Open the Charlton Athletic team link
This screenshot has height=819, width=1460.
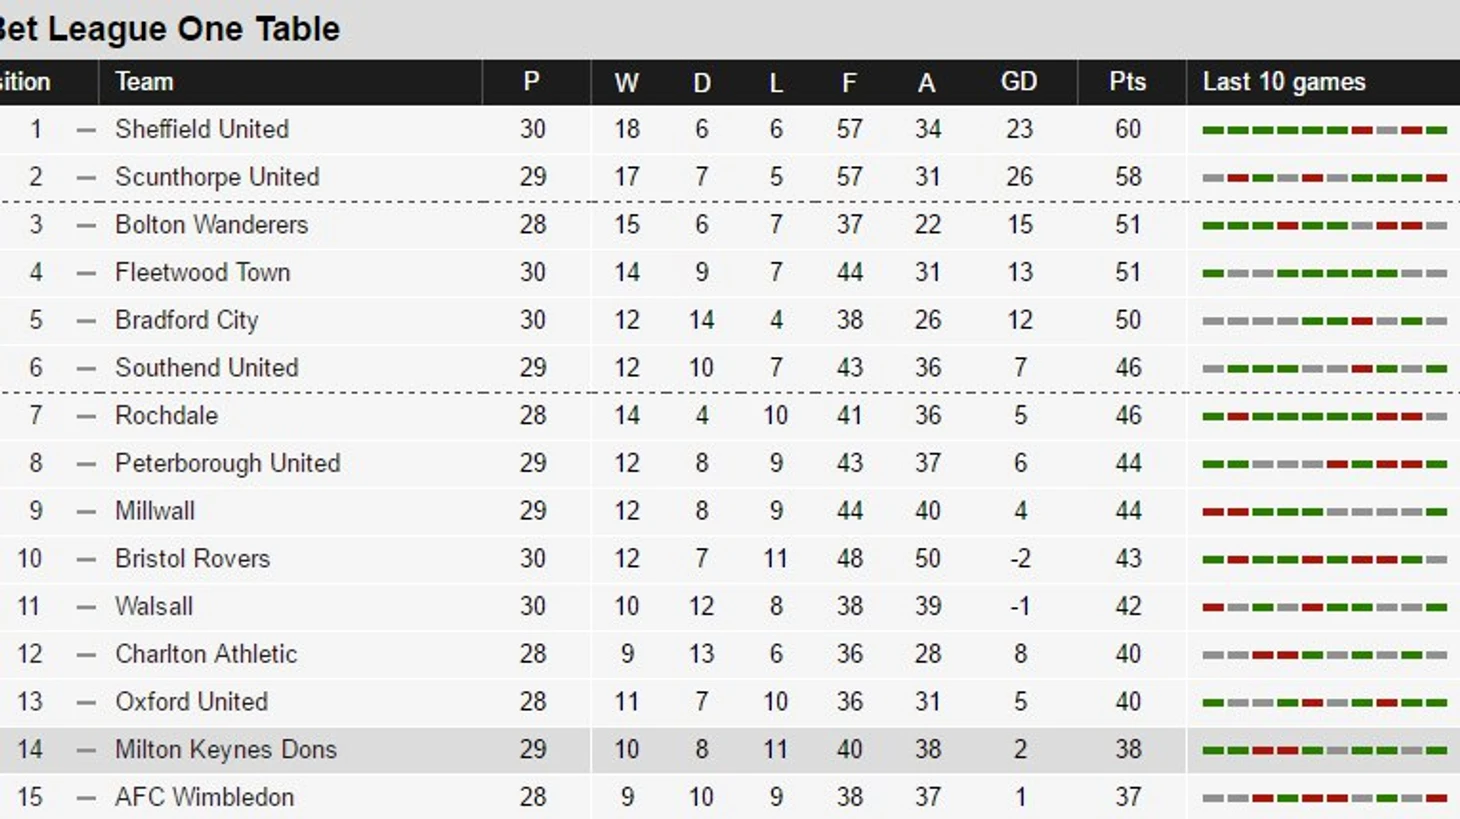pyautogui.click(x=206, y=654)
